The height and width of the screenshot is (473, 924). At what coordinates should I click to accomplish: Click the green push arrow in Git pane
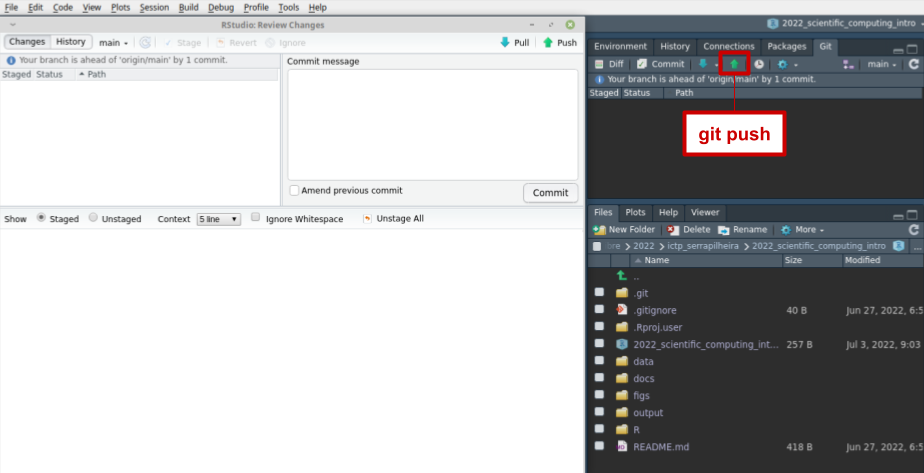click(734, 64)
